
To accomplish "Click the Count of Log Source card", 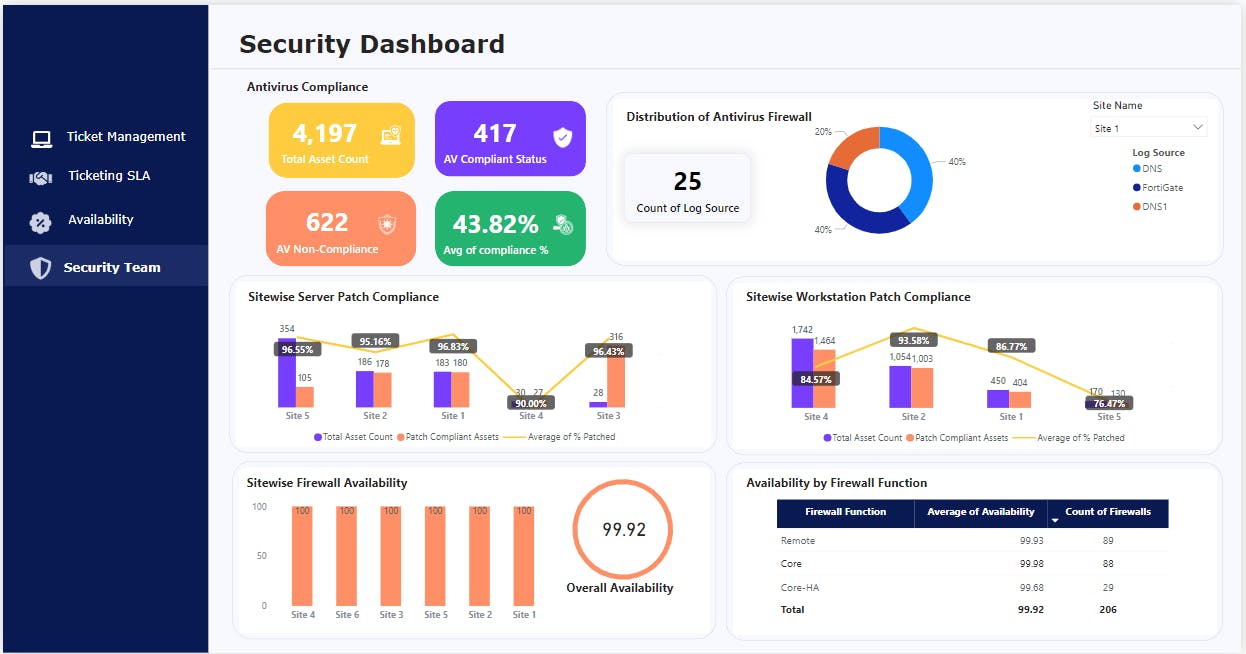I will [687, 188].
